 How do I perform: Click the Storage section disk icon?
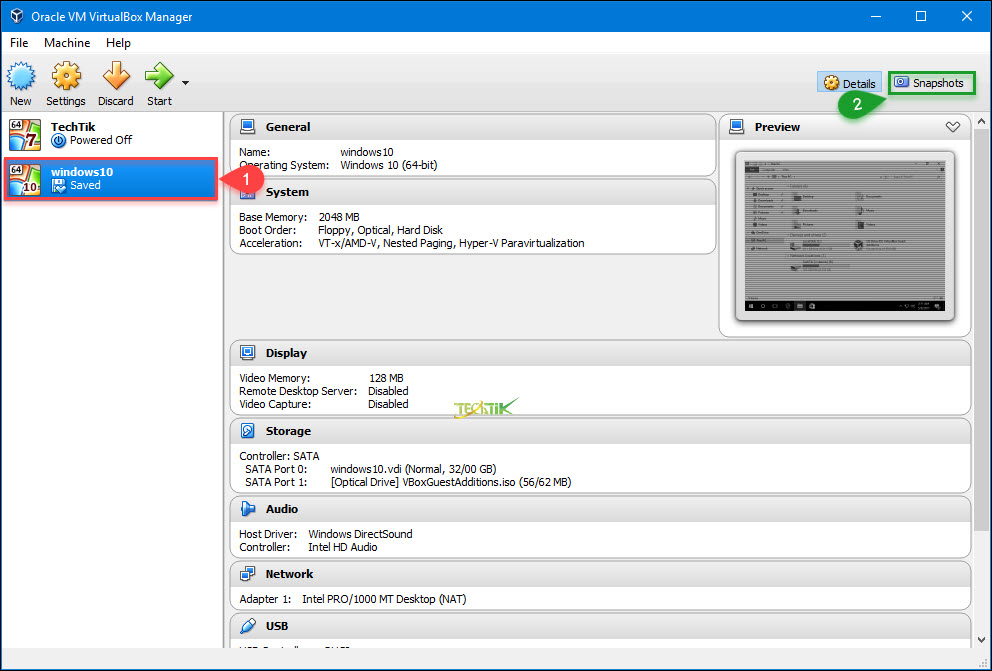(247, 431)
